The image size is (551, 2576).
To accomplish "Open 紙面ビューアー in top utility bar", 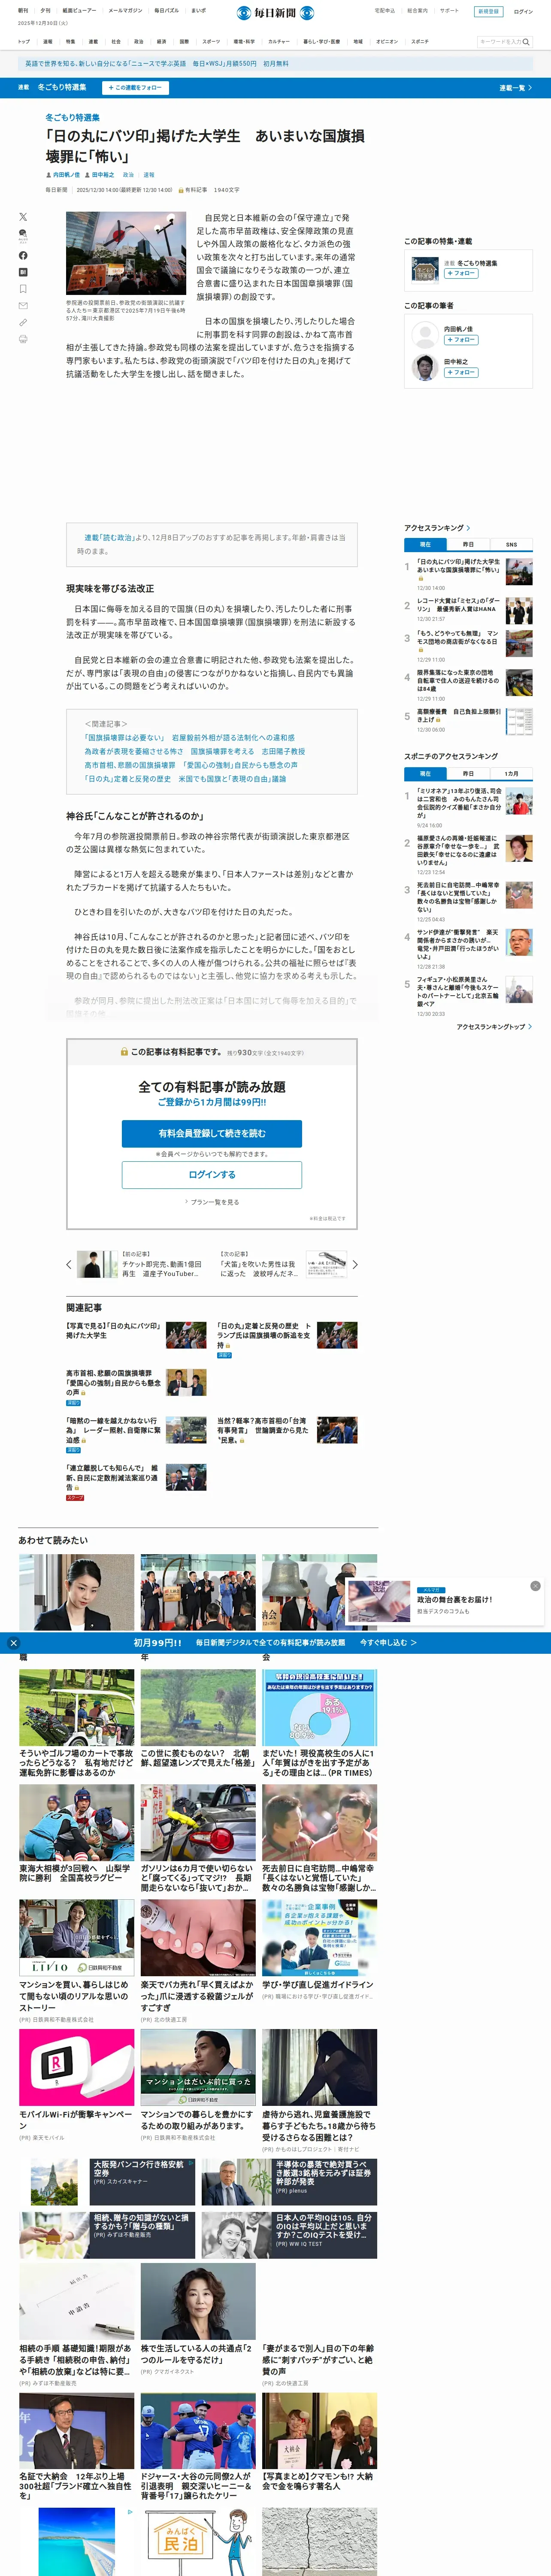I will (80, 11).
